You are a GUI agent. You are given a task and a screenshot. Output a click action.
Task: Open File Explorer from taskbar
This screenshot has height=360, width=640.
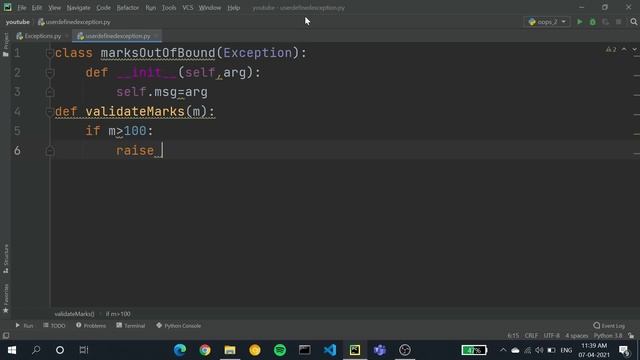230,350
